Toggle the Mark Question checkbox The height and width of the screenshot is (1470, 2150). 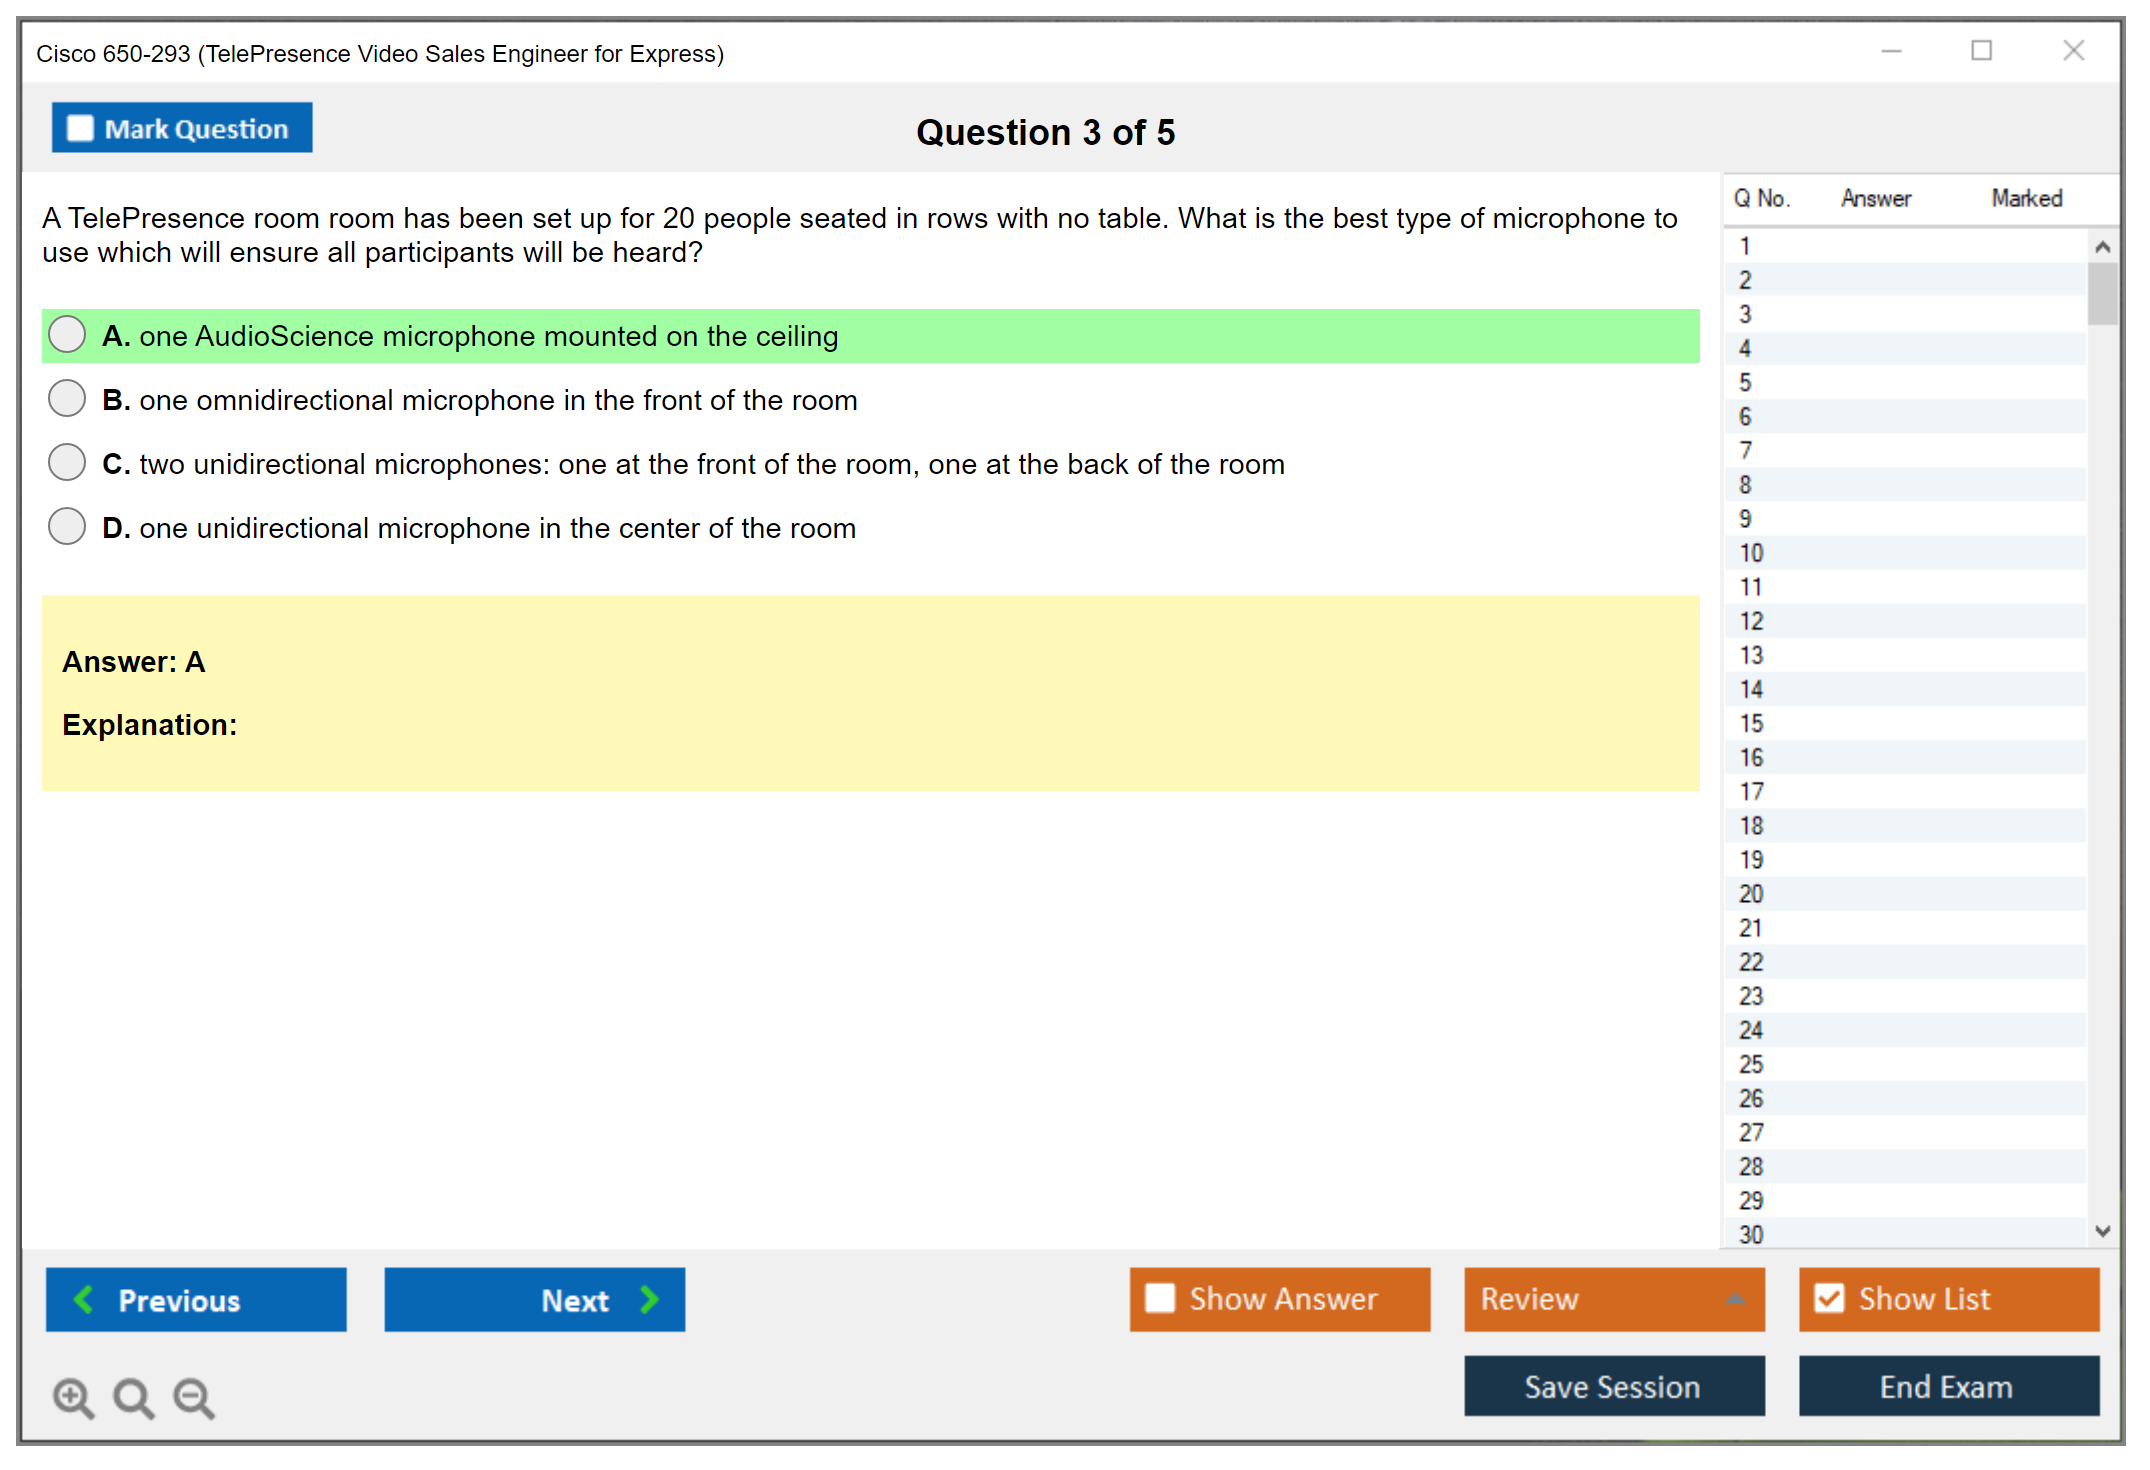(80, 128)
